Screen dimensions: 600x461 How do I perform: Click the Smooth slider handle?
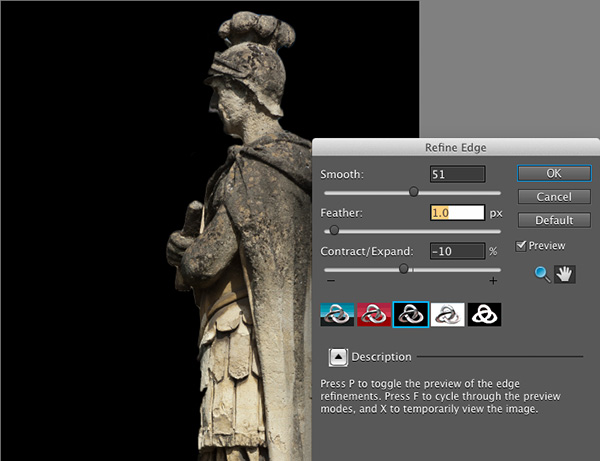pyautogui.click(x=413, y=192)
